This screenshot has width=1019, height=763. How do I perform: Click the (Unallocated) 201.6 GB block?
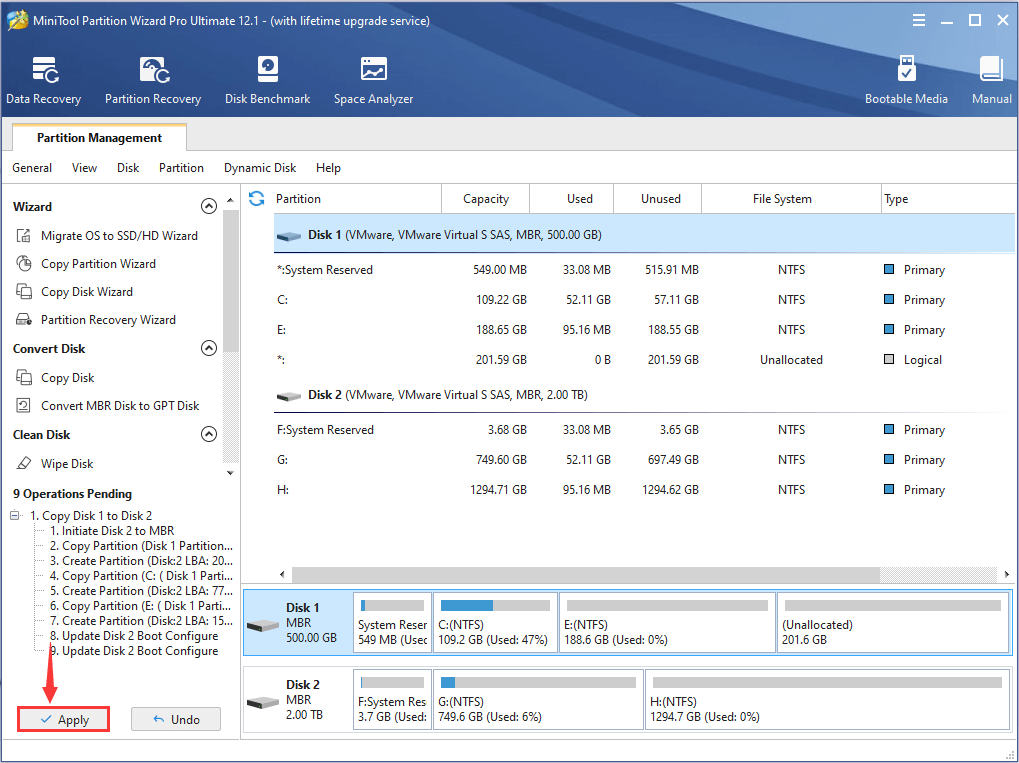[892, 623]
